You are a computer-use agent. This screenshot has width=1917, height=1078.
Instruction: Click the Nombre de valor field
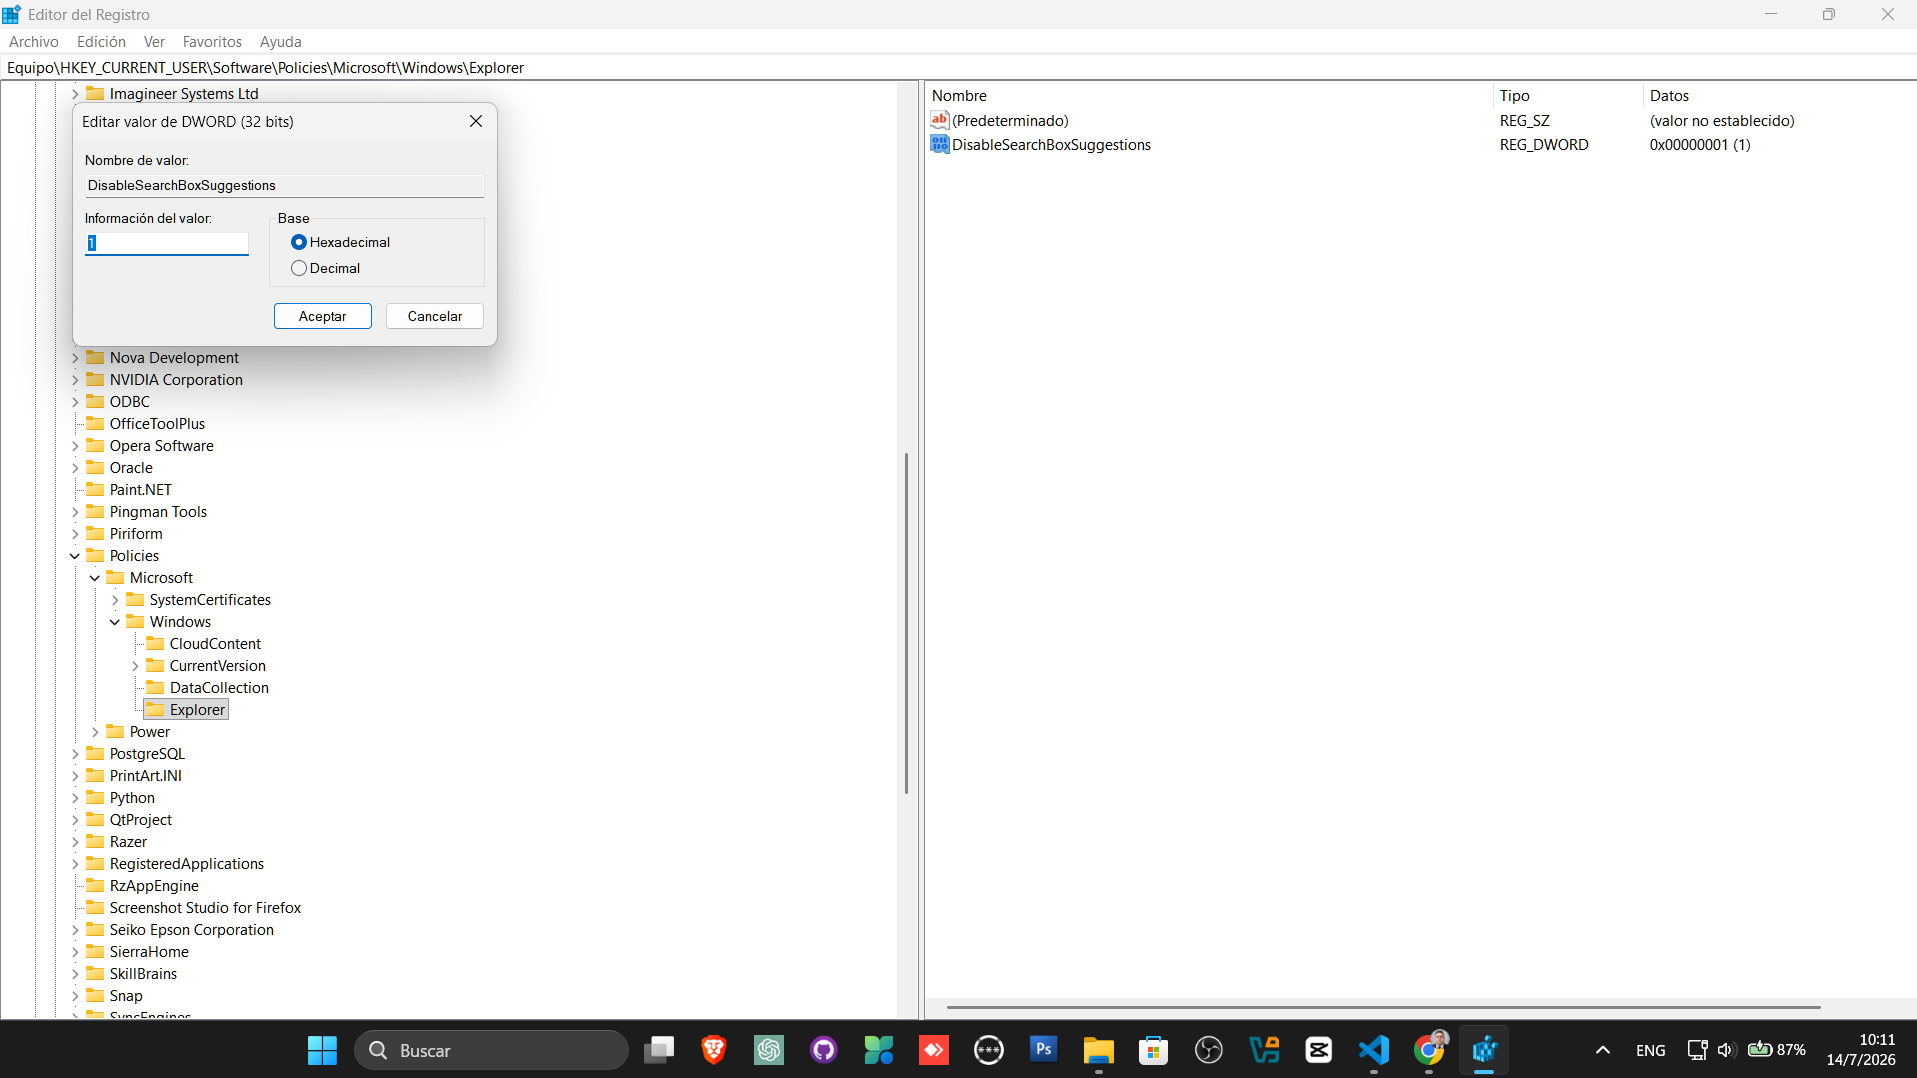point(284,185)
